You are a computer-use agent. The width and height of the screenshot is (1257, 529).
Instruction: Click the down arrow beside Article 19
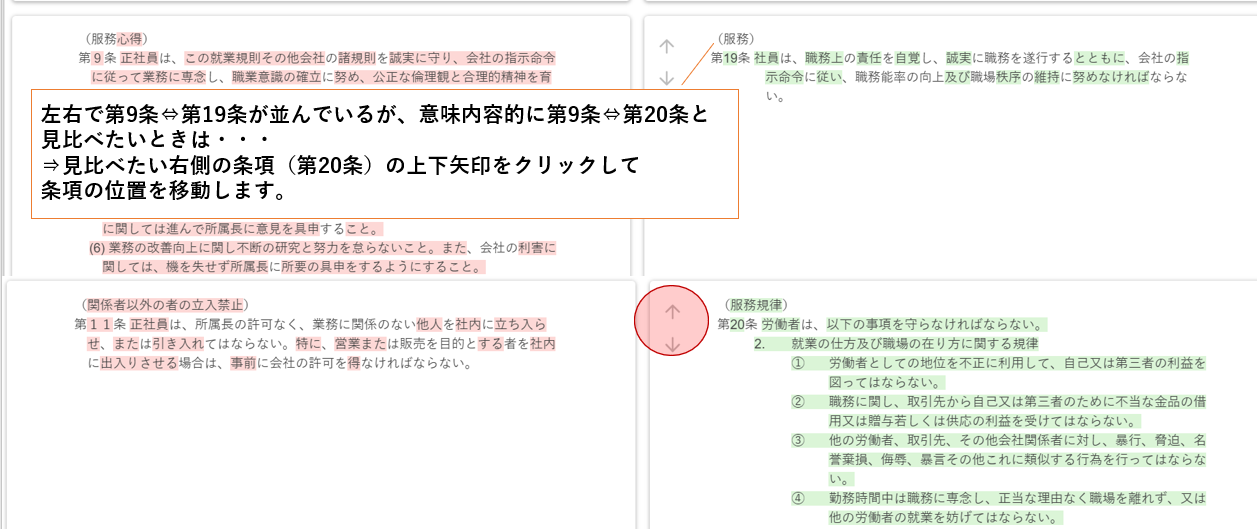pyautogui.click(x=667, y=78)
